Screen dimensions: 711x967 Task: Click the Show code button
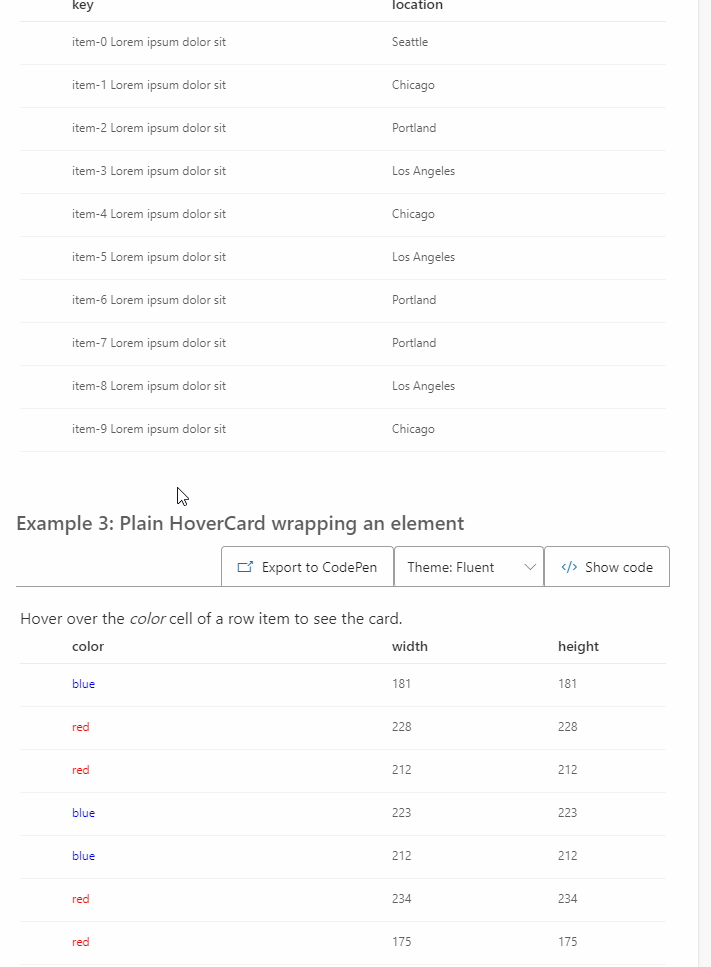coord(607,567)
